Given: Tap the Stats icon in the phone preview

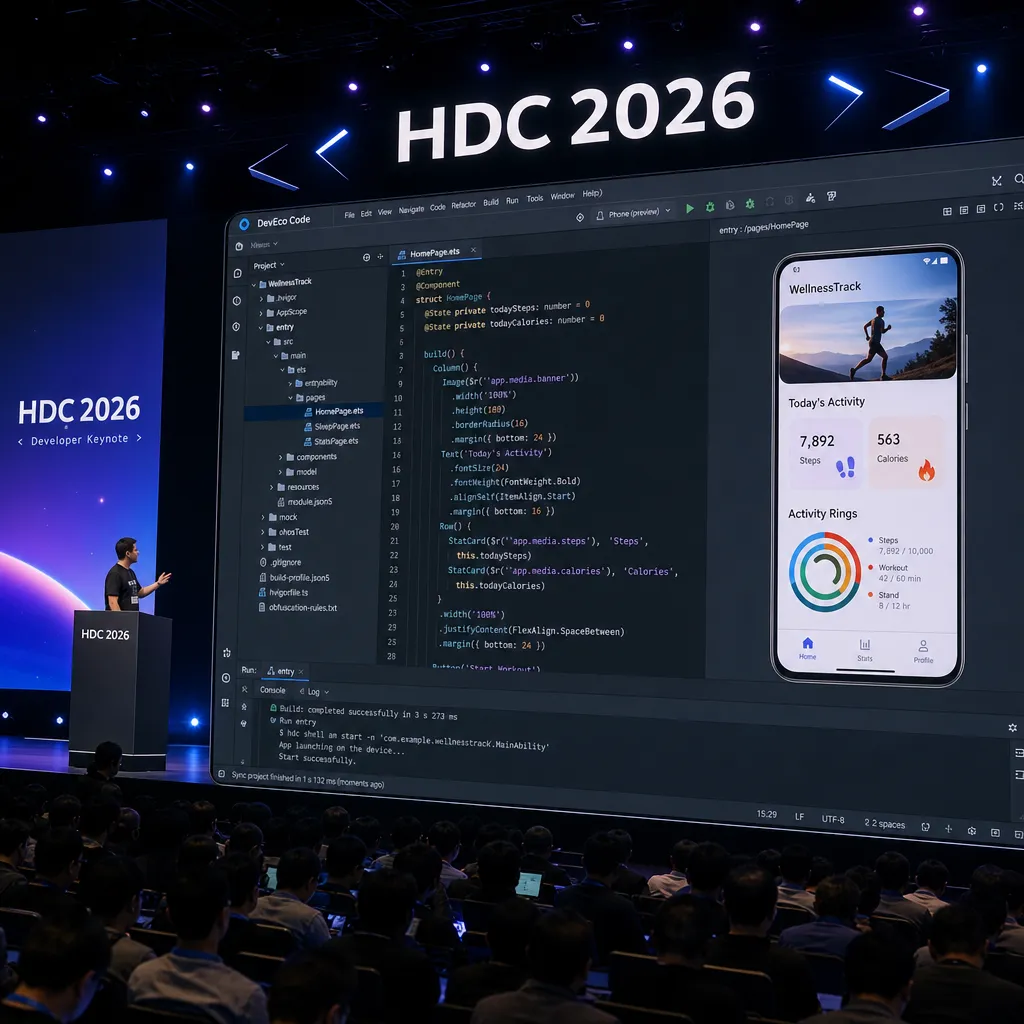Looking at the screenshot, I should [865, 645].
